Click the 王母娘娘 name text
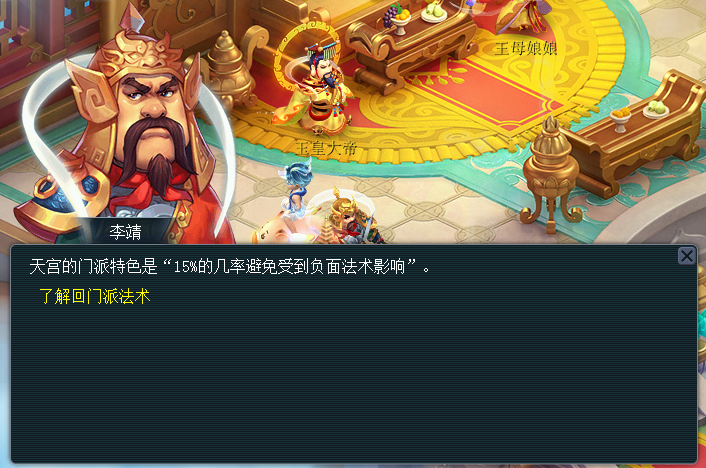 point(526,49)
